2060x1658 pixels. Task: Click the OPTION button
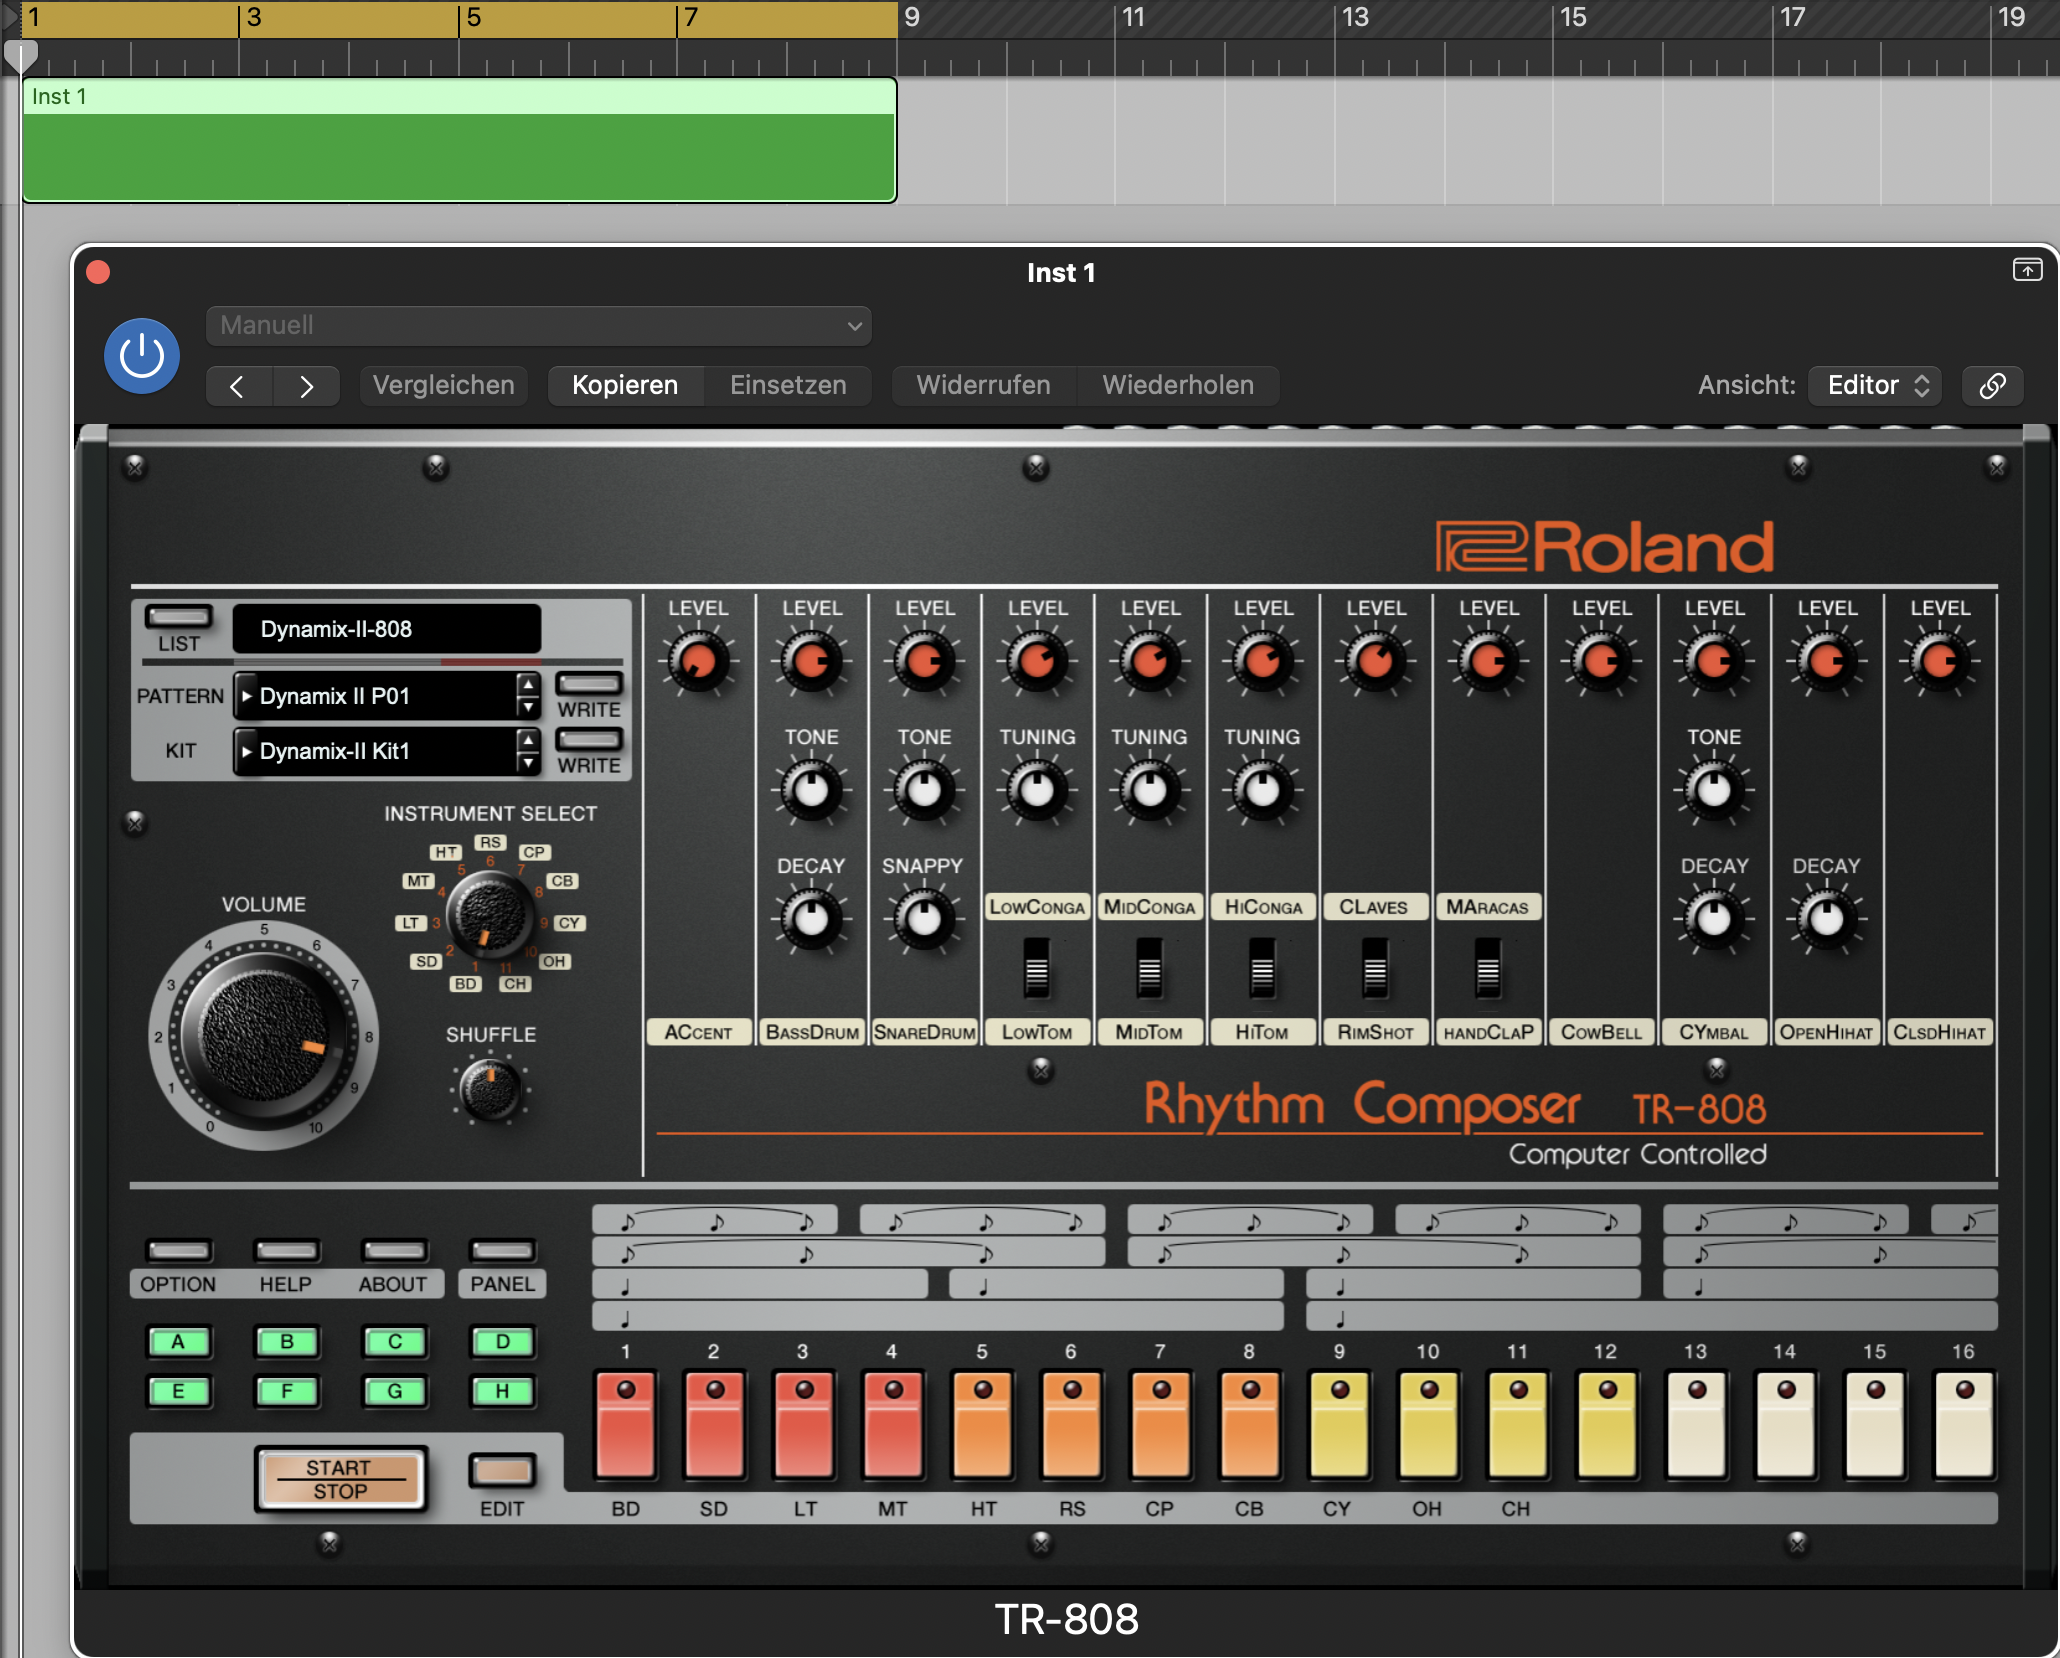tap(178, 1251)
